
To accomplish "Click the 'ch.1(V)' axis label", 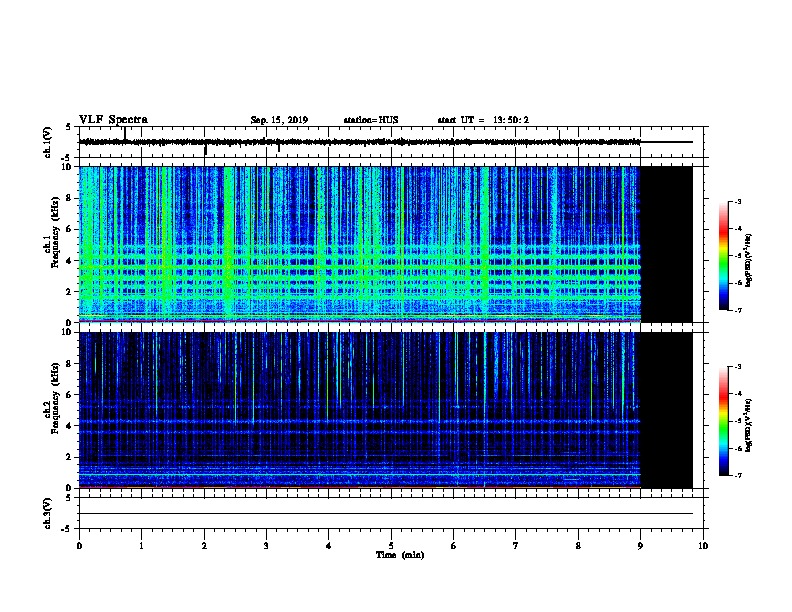I will pos(47,142).
